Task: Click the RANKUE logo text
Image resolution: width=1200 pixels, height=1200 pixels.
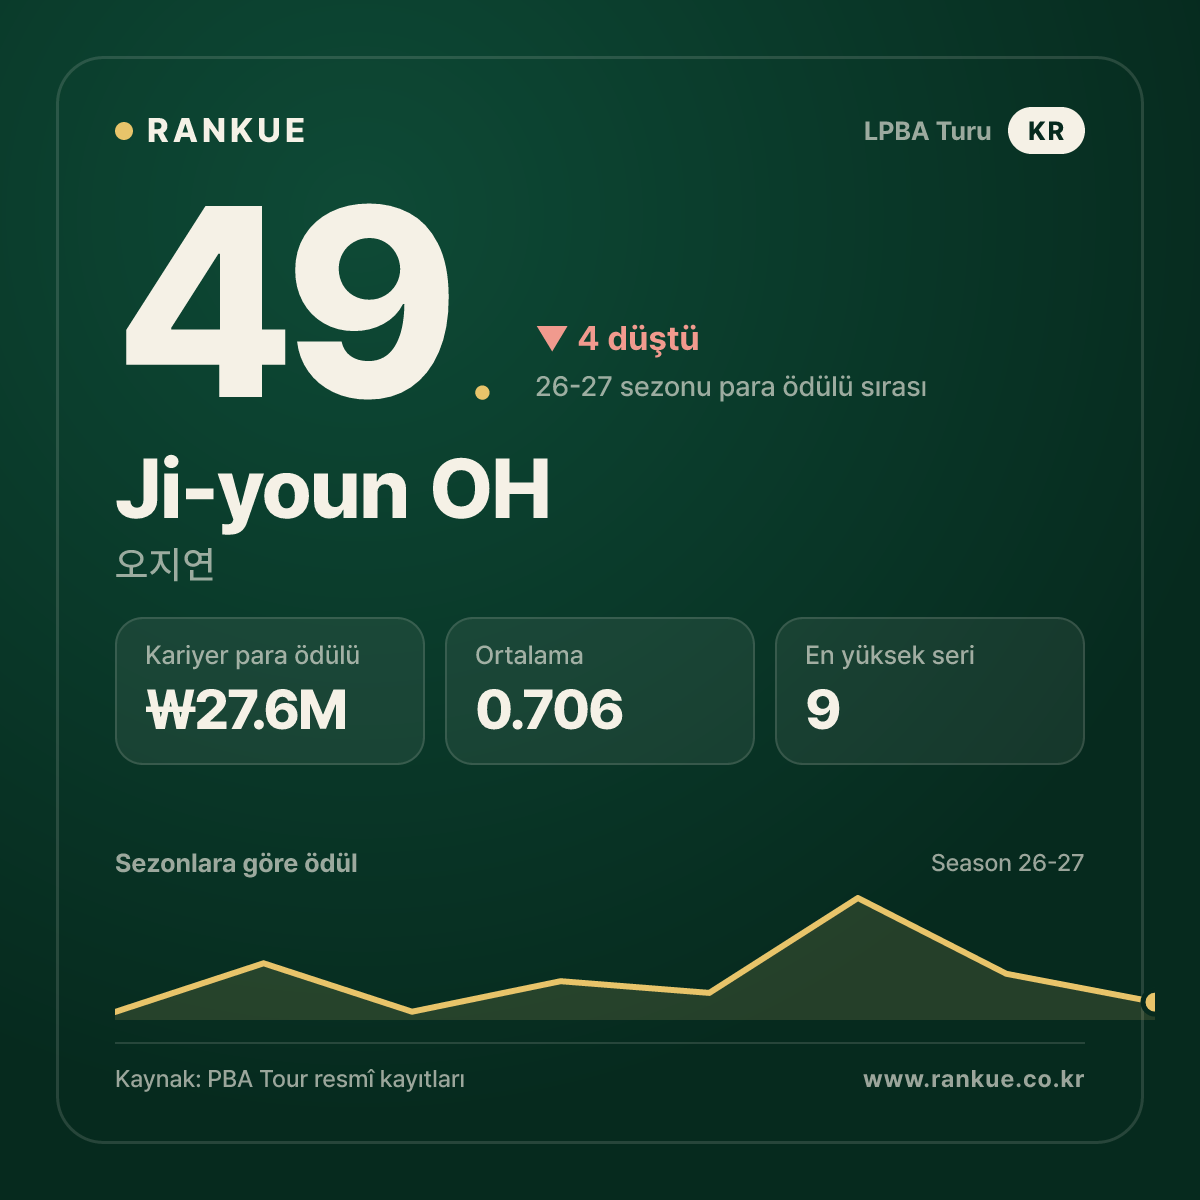Action: (226, 131)
